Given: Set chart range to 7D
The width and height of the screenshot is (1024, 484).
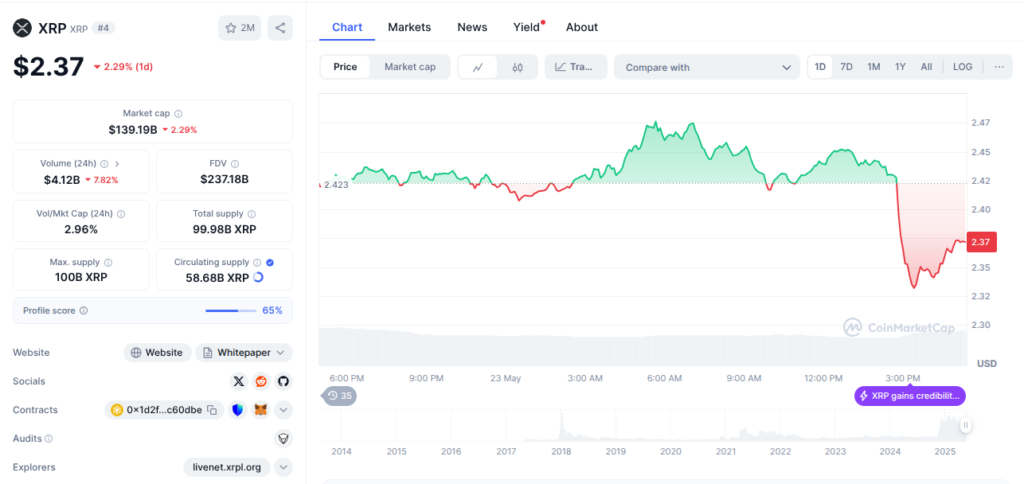Looking at the screenshot, I should click(846, 67).
